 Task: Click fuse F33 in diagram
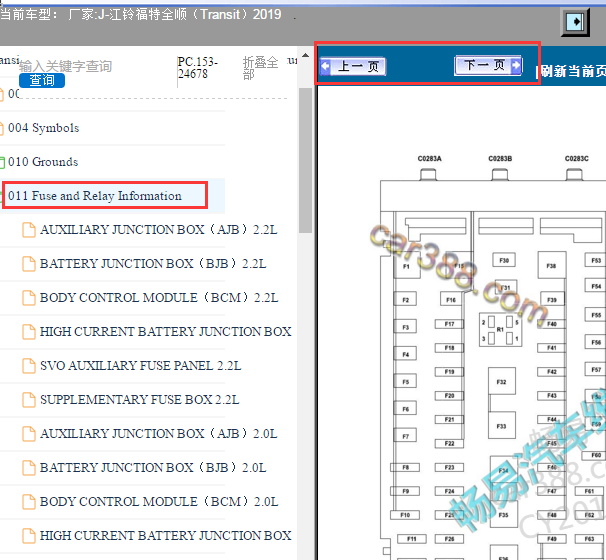coord(501,426)
